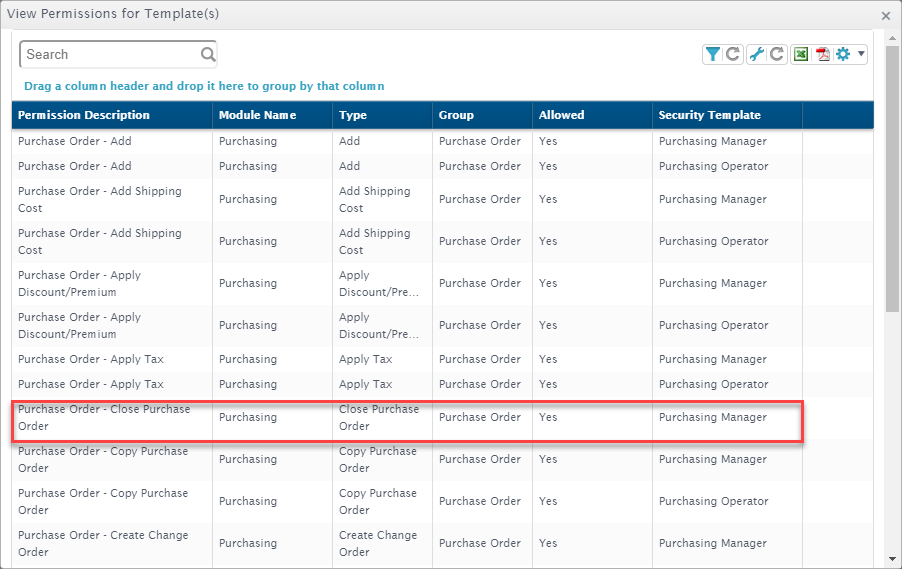Expand the dropdown arrow beside the gear
The width and height of the screenshot is (902, 569).
coord(861,55)
